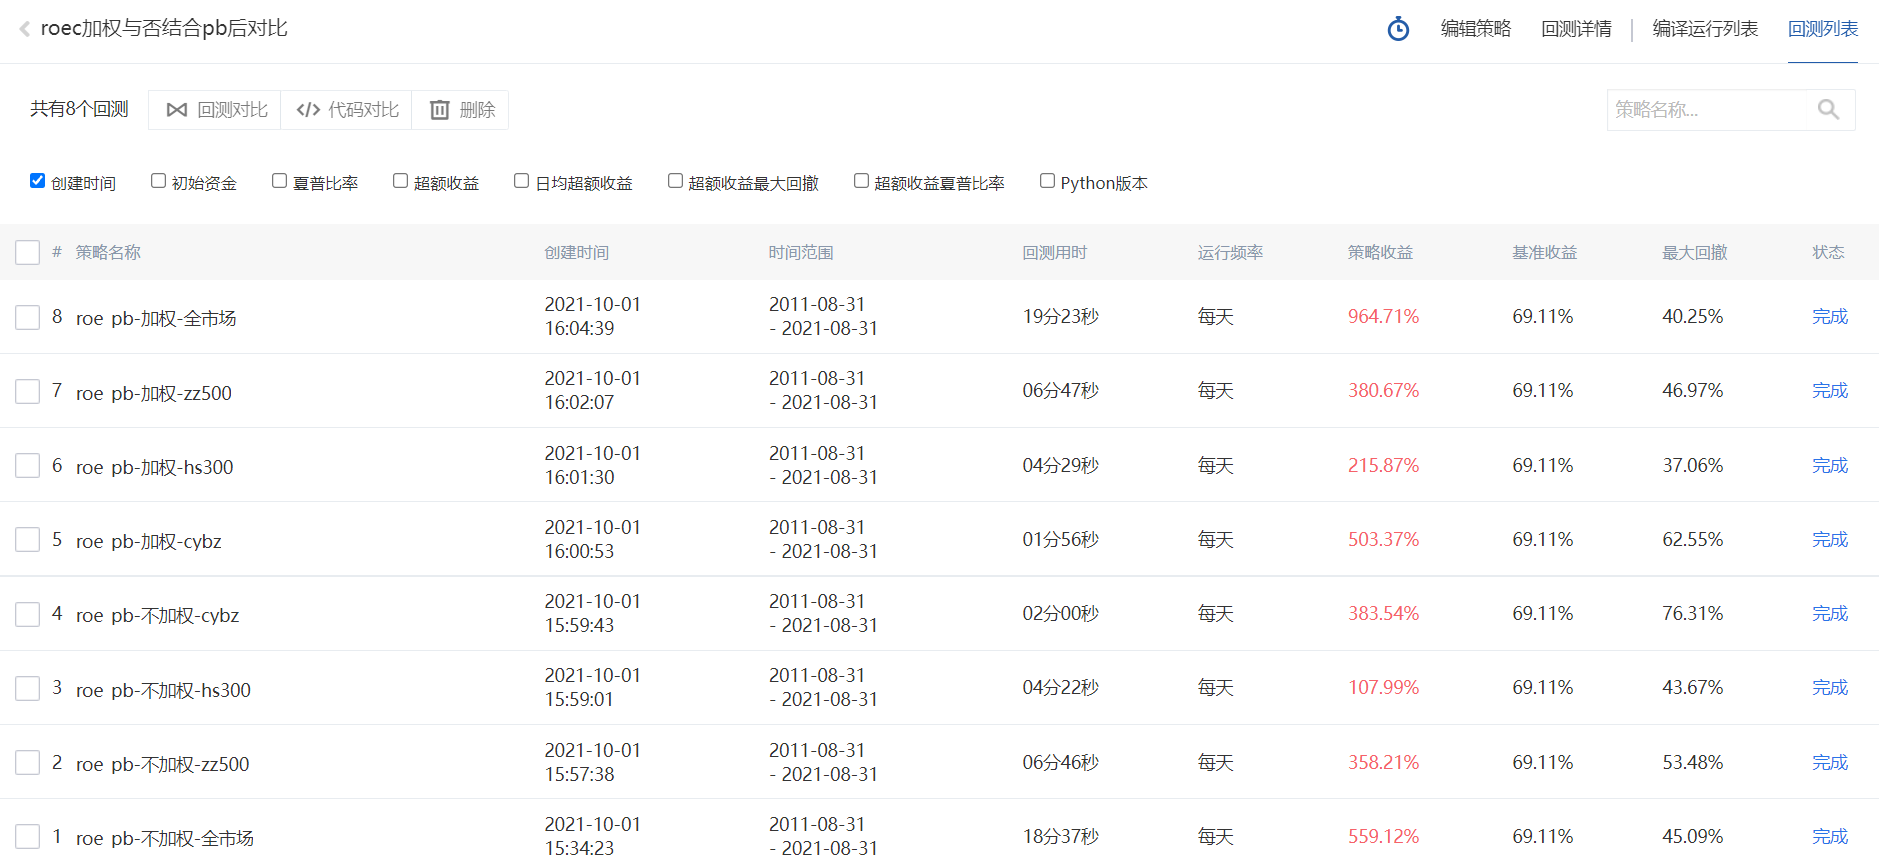Open the stopwatch timer icon

tap(1398, 29)
